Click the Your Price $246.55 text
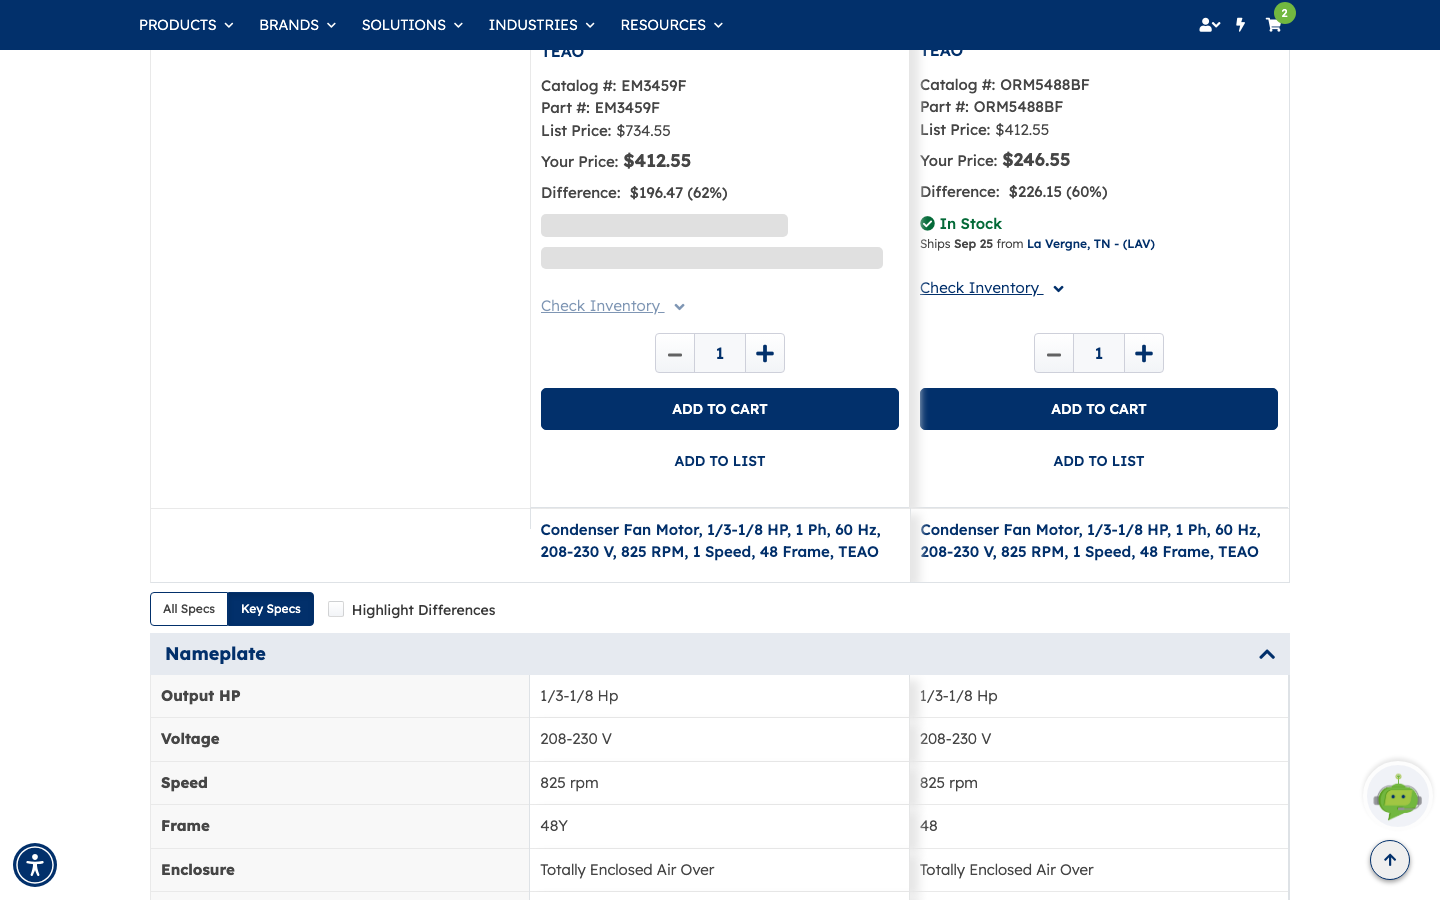 tap(995, 160)
